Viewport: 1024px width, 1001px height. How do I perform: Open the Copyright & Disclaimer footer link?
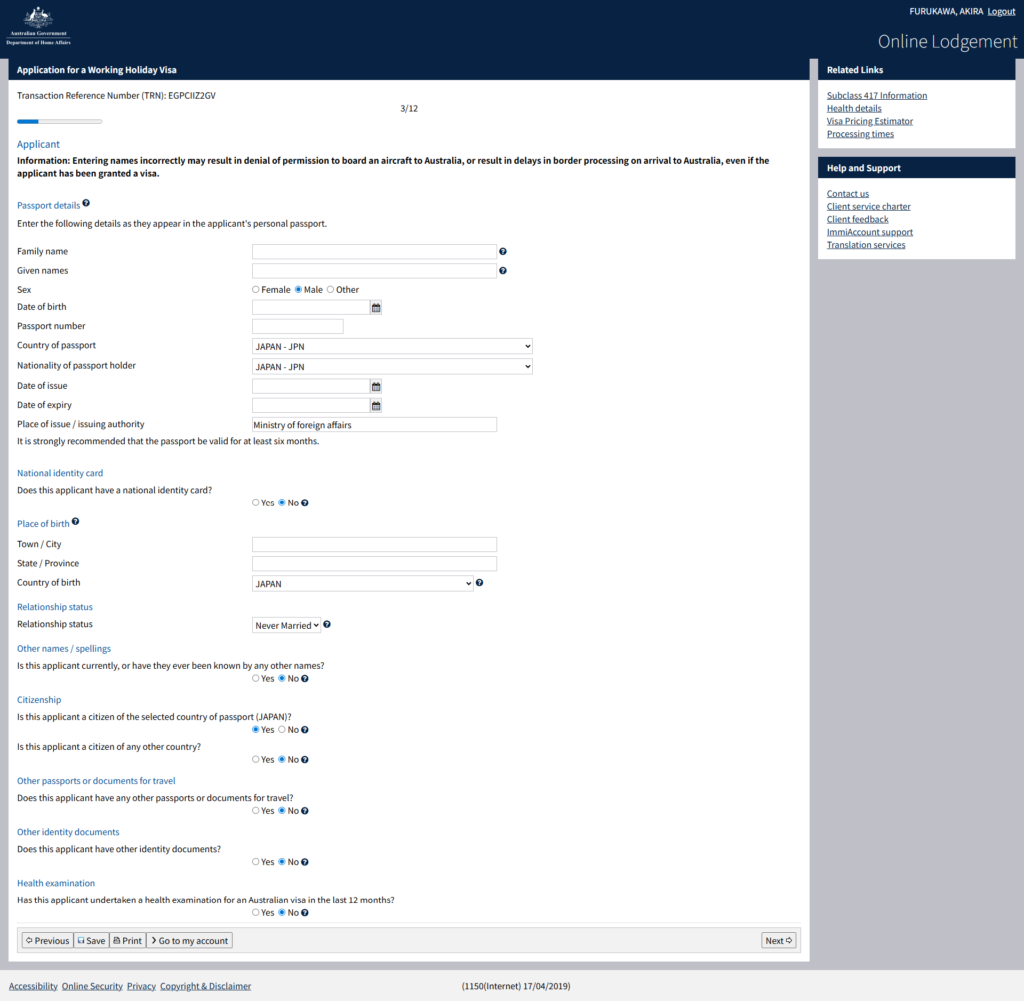[205, 986]
